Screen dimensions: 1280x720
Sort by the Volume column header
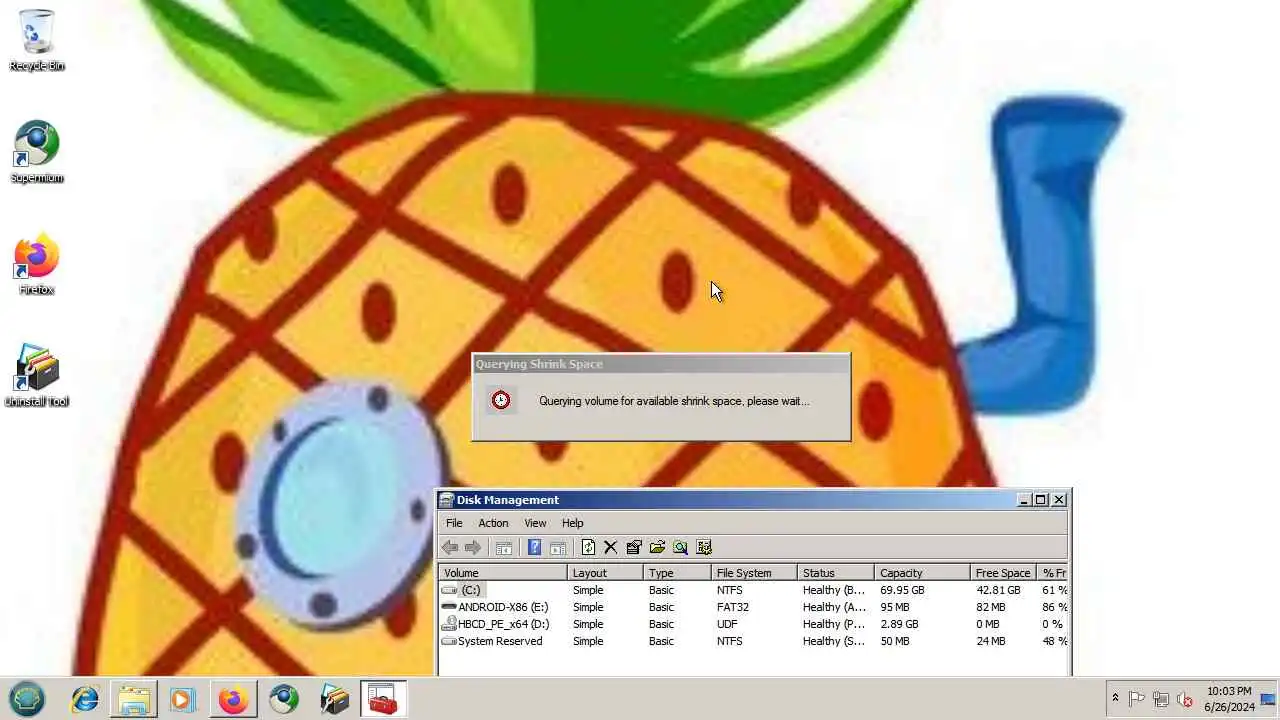point(503,573)
